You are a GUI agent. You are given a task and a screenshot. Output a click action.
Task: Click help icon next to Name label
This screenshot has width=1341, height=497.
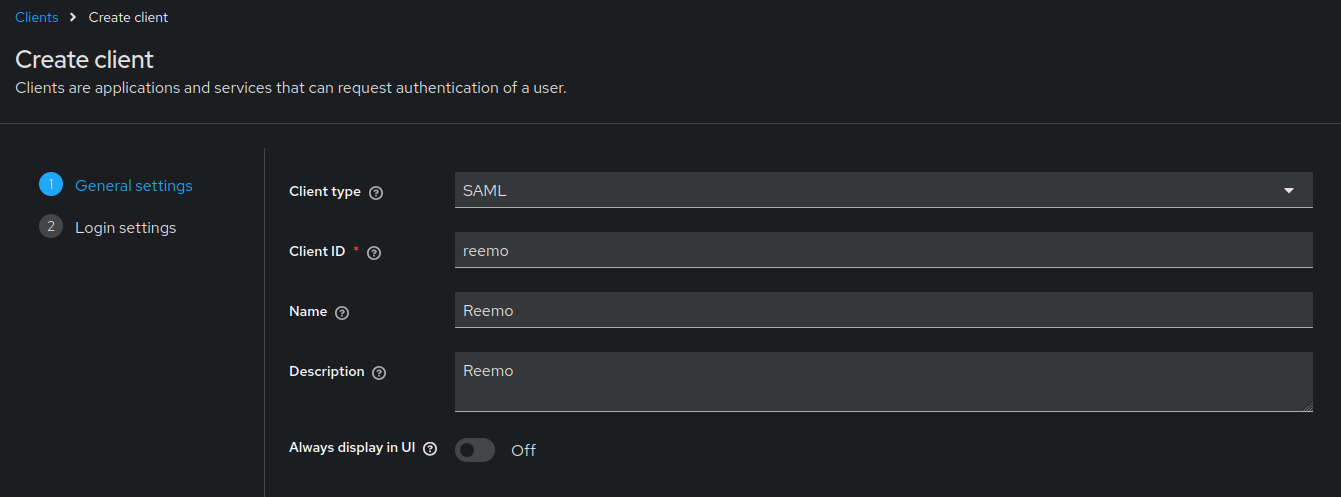click(x=342, y=313)
